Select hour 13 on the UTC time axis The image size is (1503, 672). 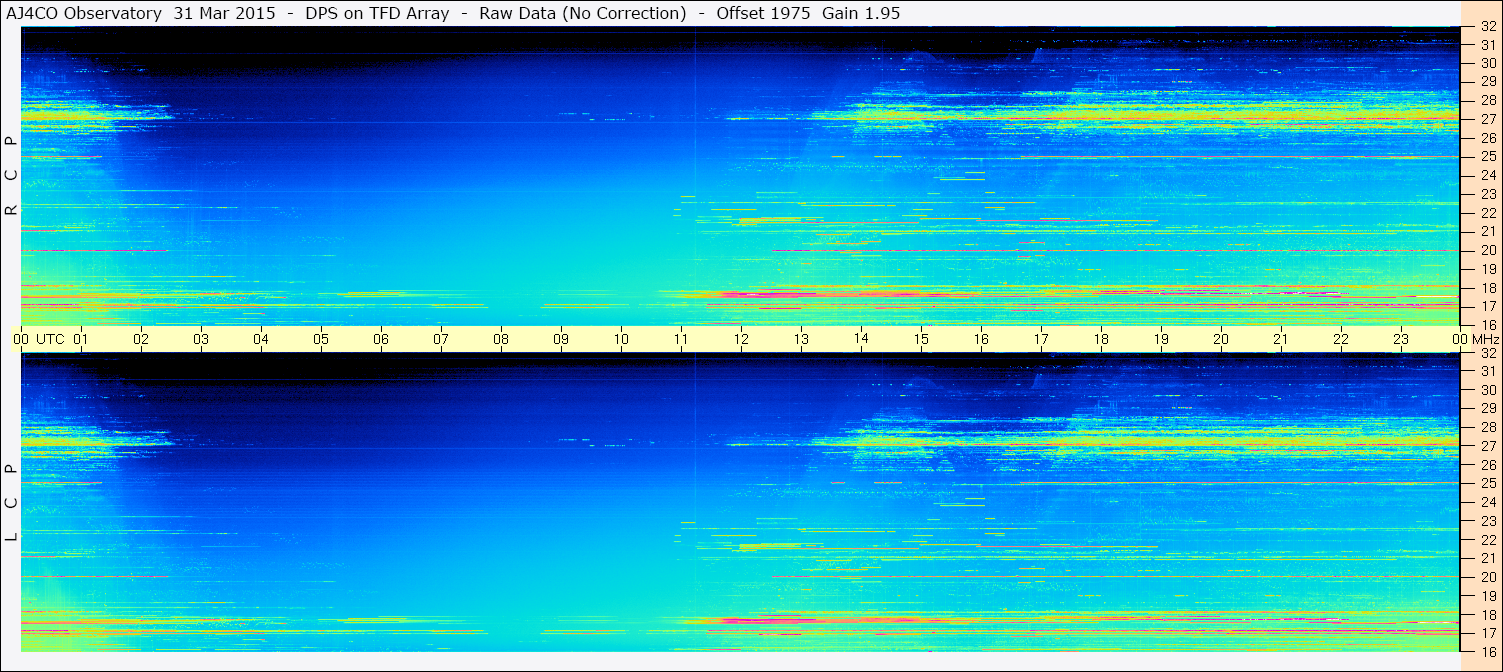pyautogui.click(x=801, y=339)
